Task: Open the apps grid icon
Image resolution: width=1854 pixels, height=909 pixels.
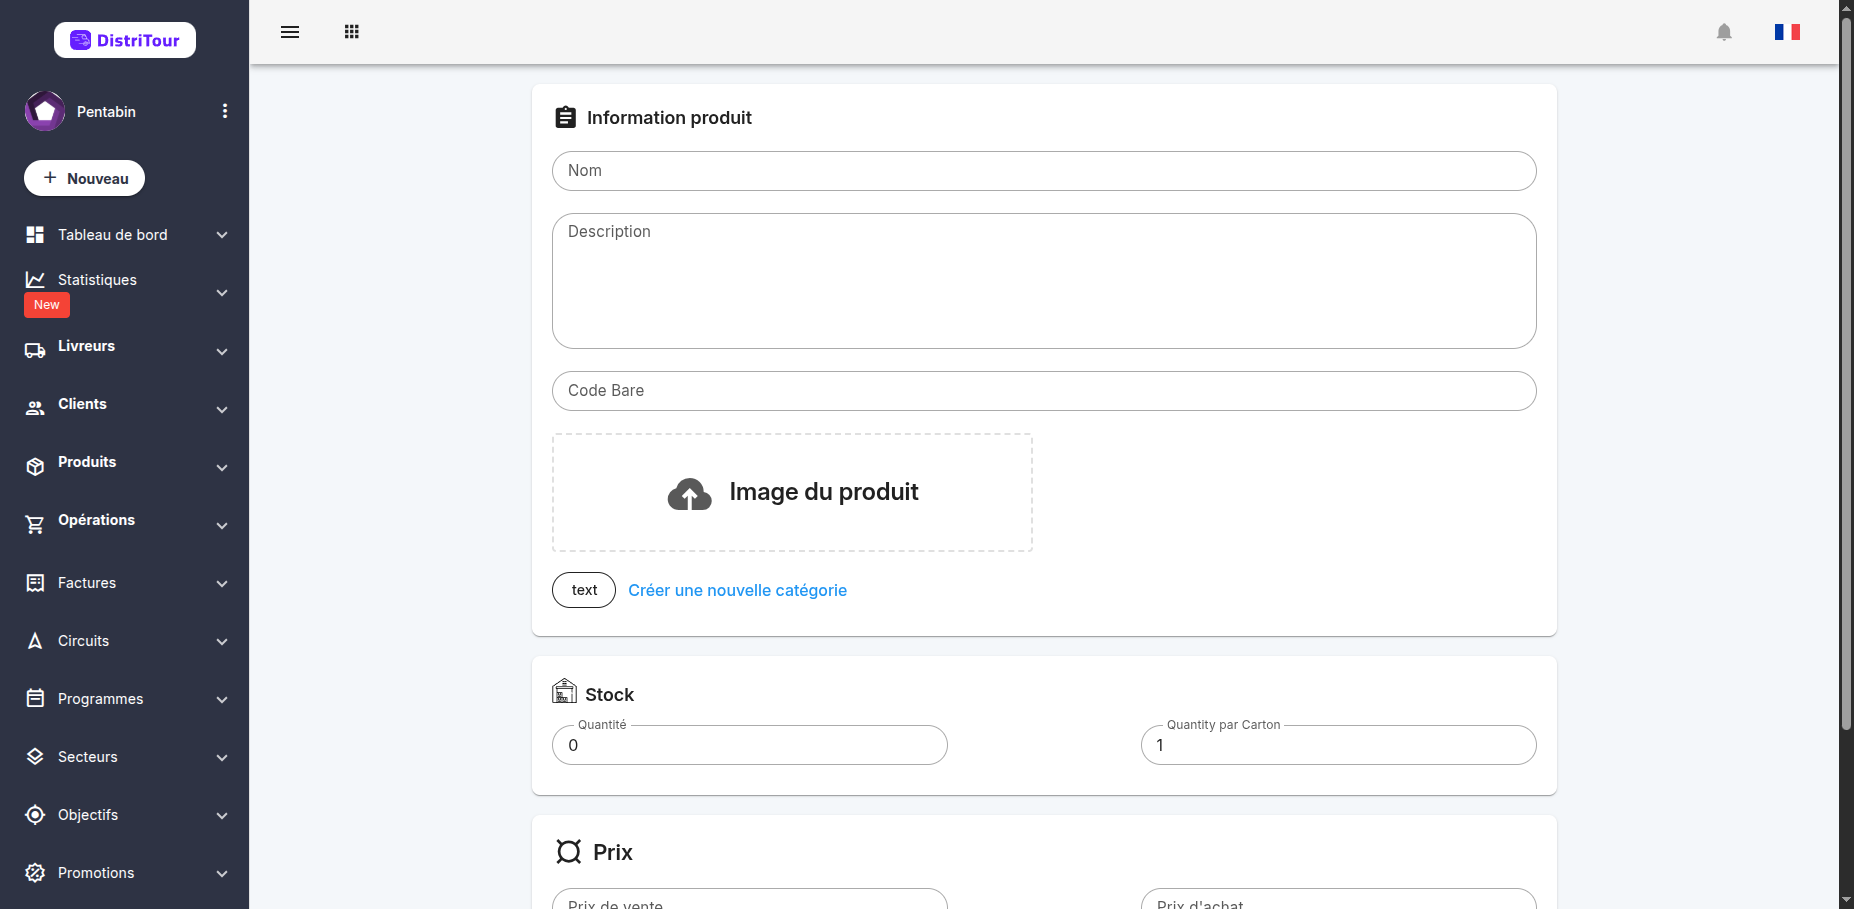Action: click(x=352, y=32)
